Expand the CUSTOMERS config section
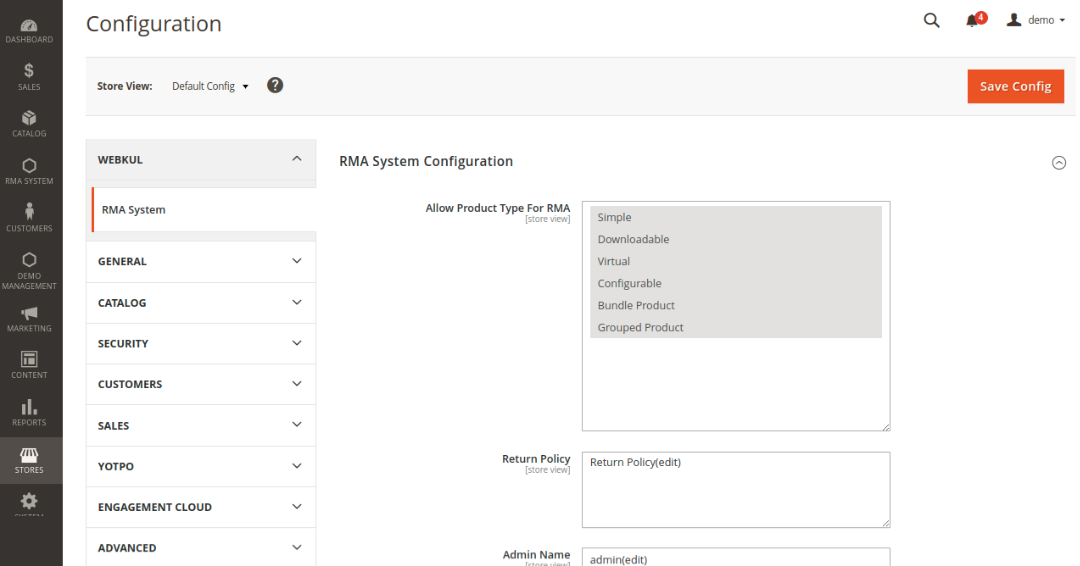 pos(200,384)
